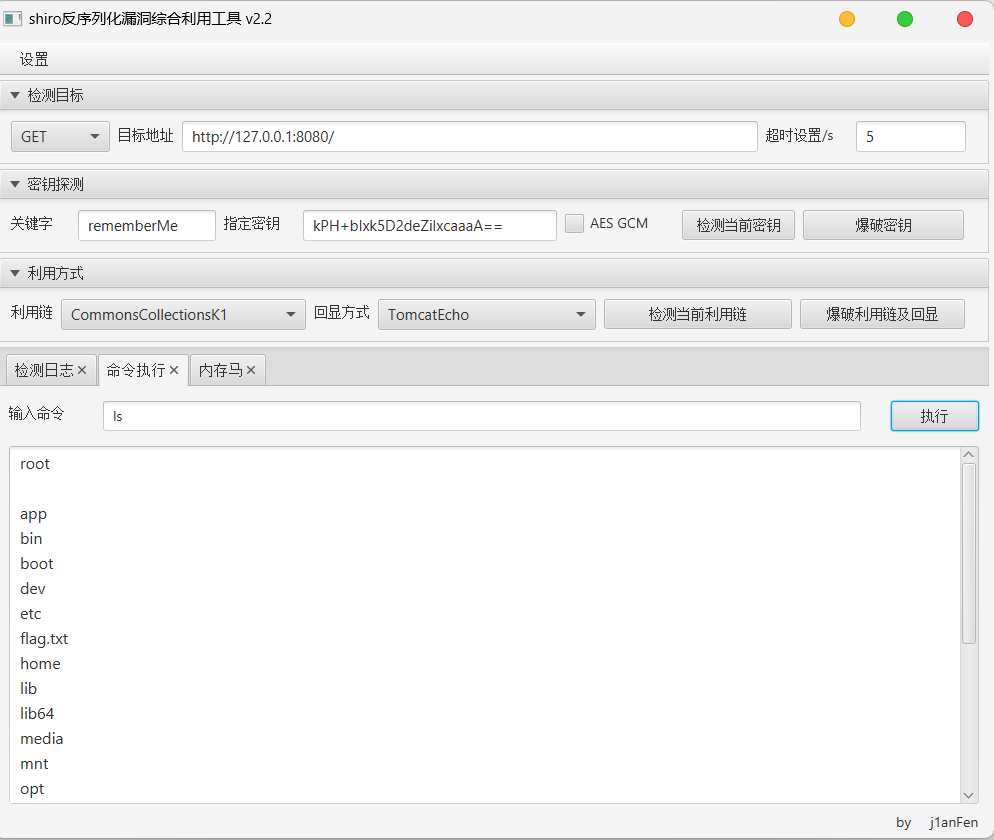Open the GET request method dropdown

pos(60,136)
